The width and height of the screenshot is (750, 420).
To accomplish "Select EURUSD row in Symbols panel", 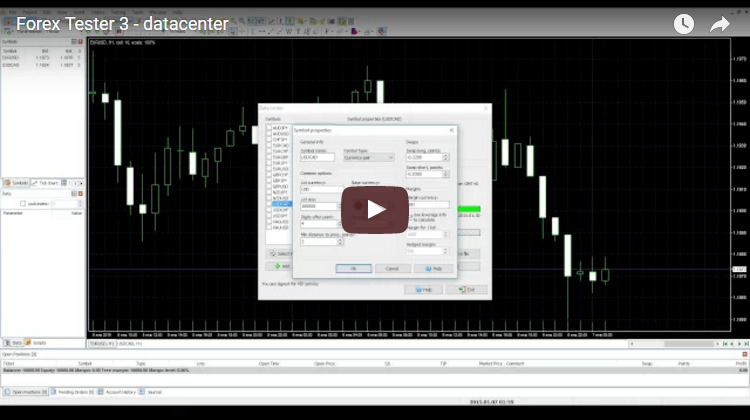I will point(42,57).
